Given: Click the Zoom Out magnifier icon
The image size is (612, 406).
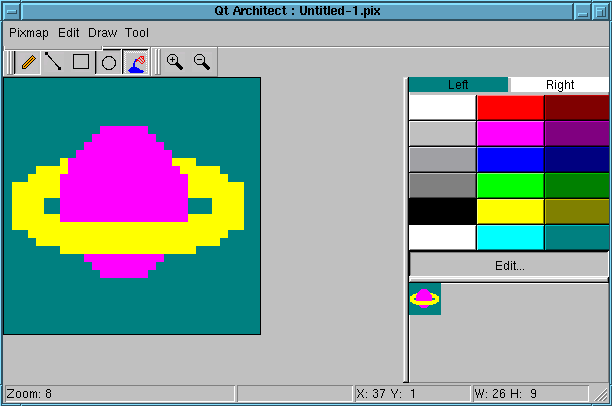Looking at the screenshot, I should pyautogui.click(x=202, y=62).
